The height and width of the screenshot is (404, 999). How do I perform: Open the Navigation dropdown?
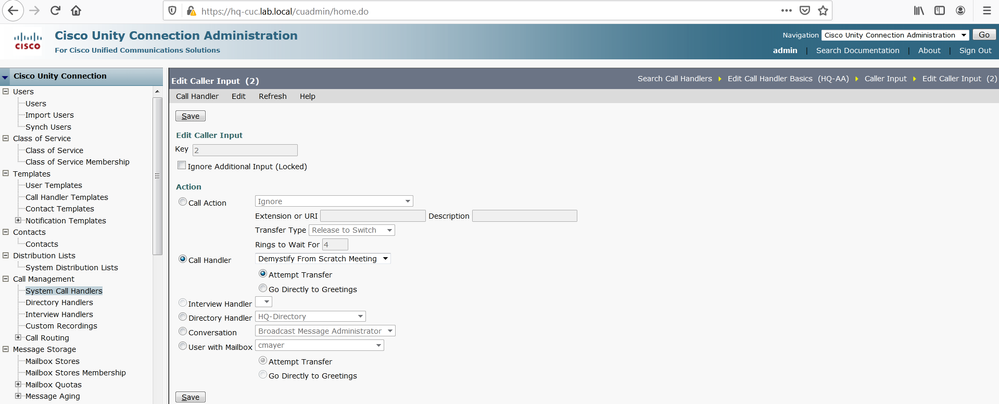pos(895,35)
